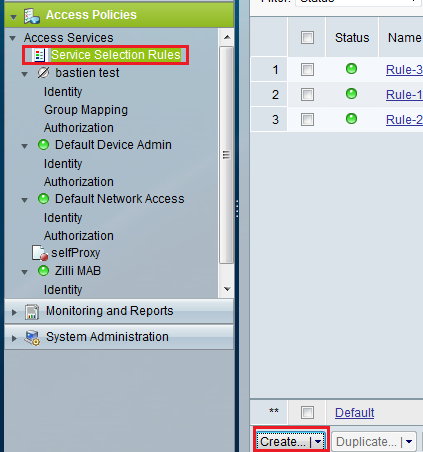
Task: Open Identity under bastien test
Action: tap(63, 92)
